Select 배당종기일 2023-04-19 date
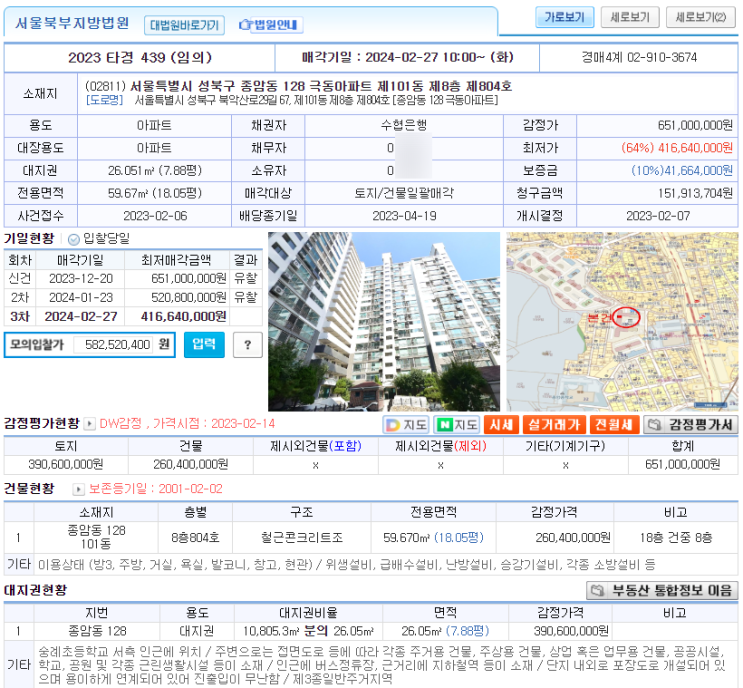The width and height of the screenshot is (743, 688). point(404,216)
